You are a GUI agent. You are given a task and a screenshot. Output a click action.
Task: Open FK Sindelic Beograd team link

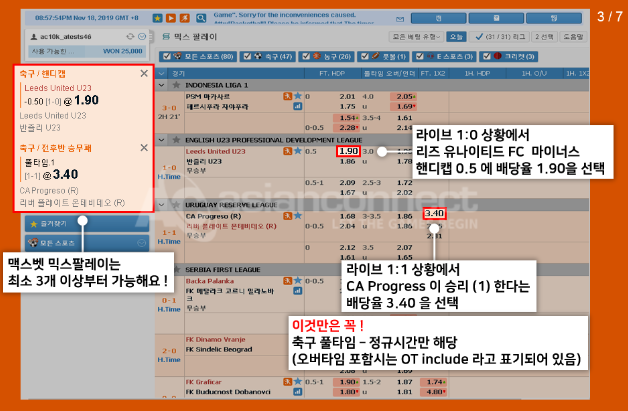click(x=219, y=349)
